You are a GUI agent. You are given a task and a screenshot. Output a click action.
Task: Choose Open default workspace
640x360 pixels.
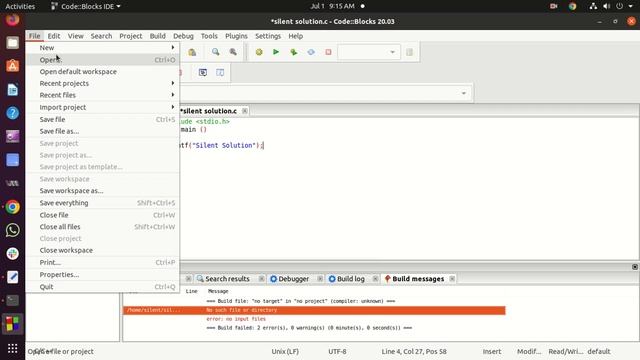coord(102,71)
